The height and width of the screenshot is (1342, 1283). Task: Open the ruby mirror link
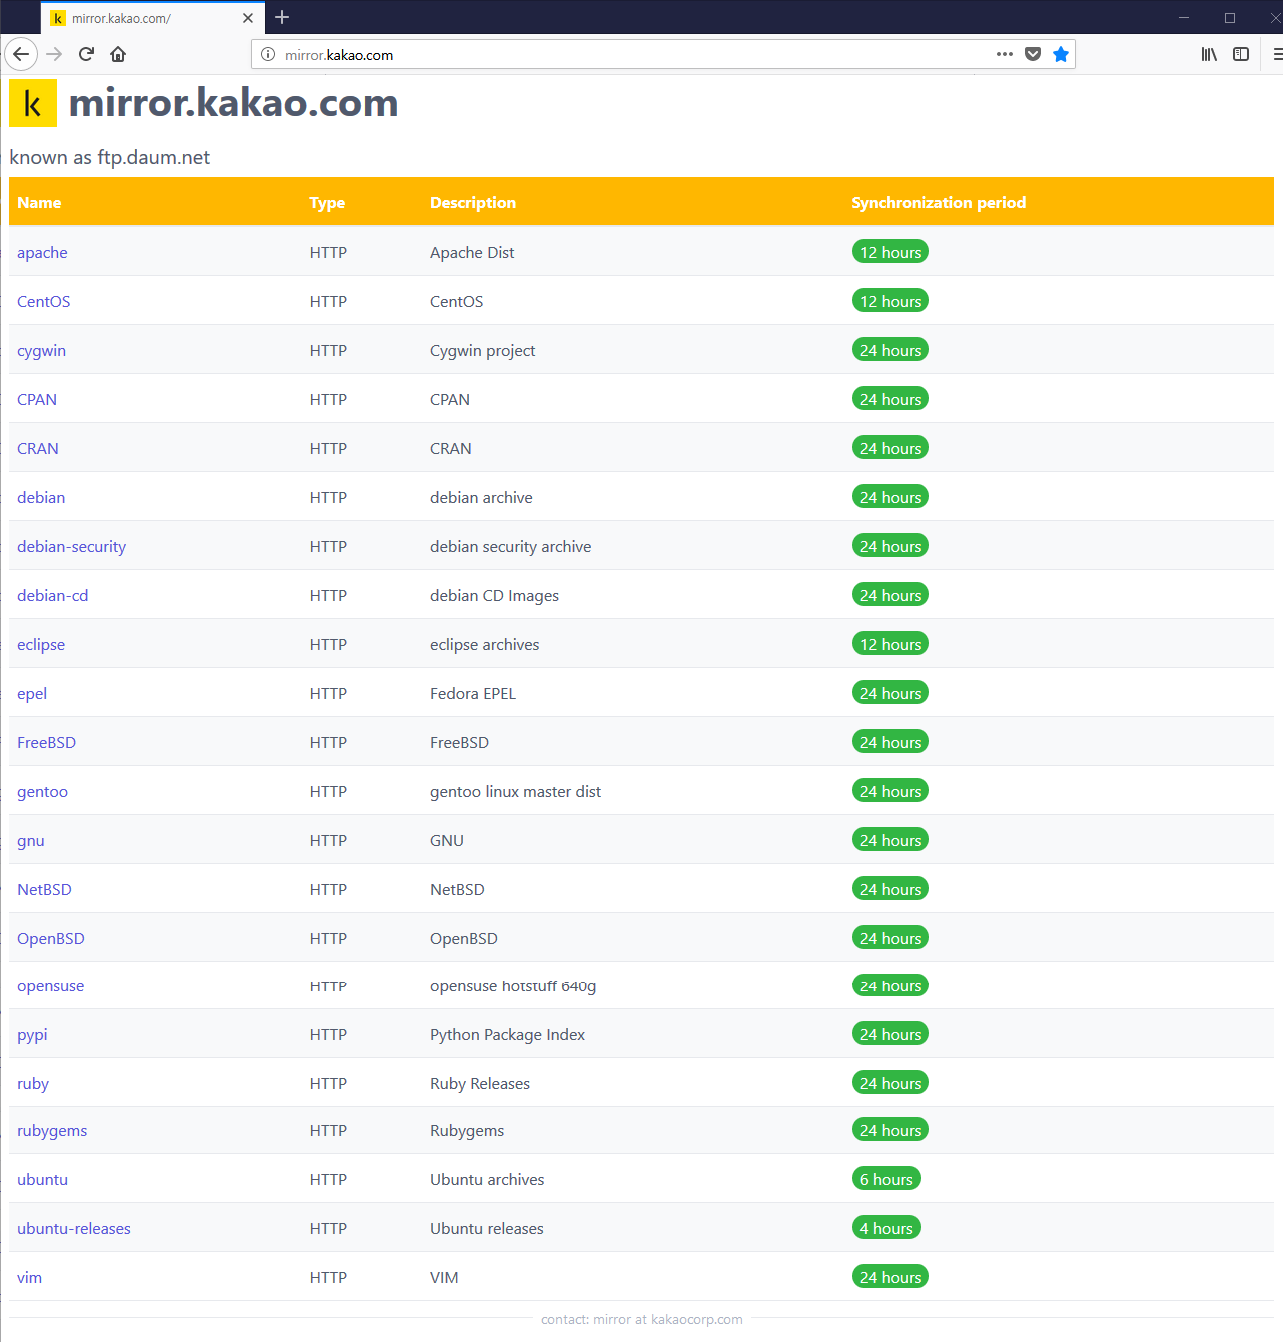click(33, 1083)
